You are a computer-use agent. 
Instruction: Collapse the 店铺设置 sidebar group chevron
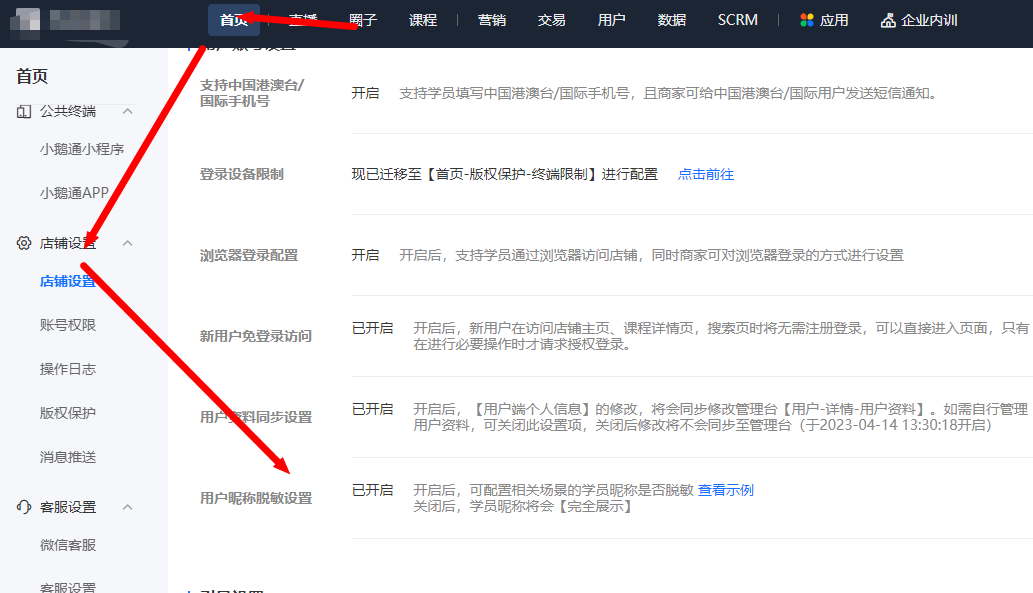point(128,243)
